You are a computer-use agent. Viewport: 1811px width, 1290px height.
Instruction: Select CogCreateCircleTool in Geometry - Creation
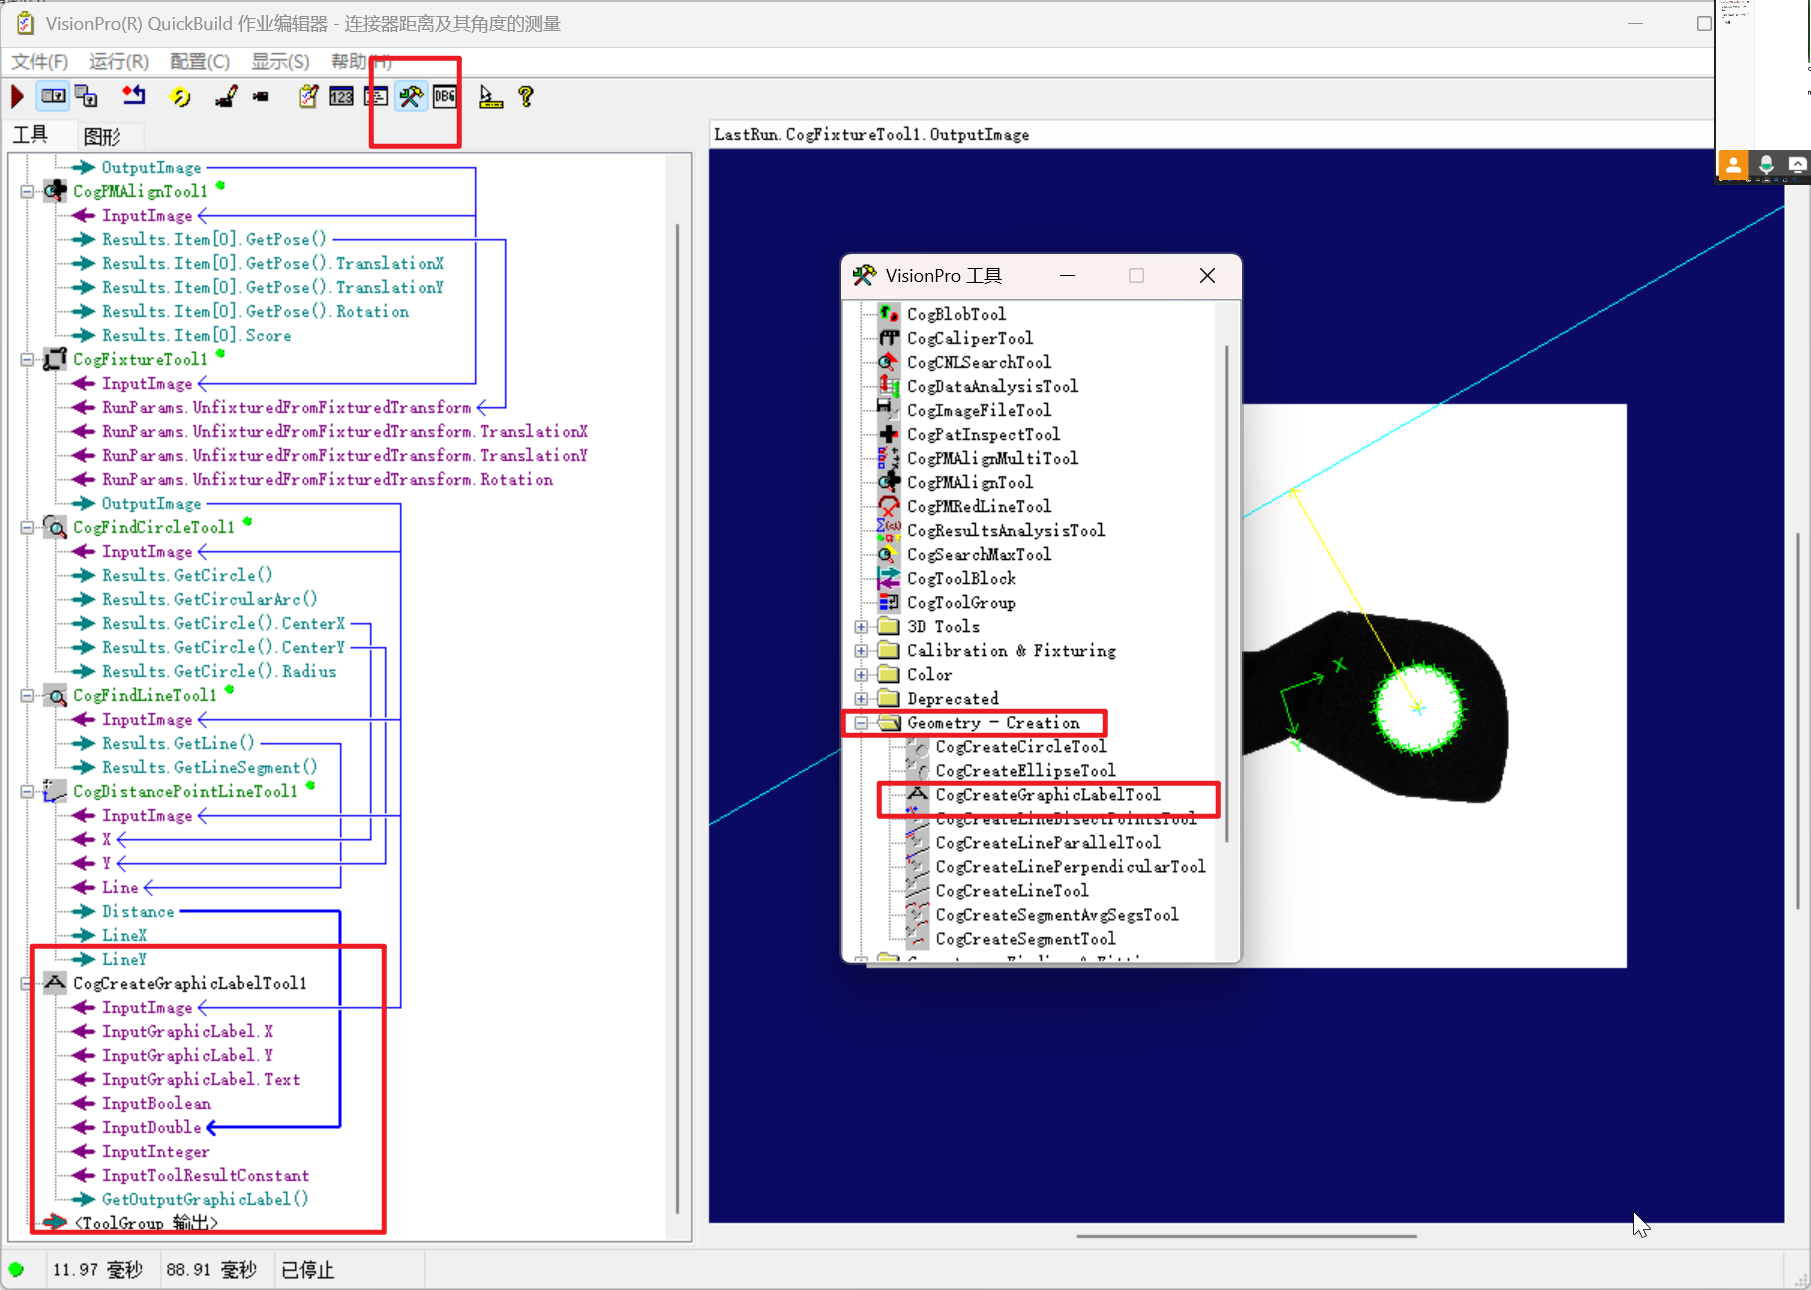point(1020,746)
